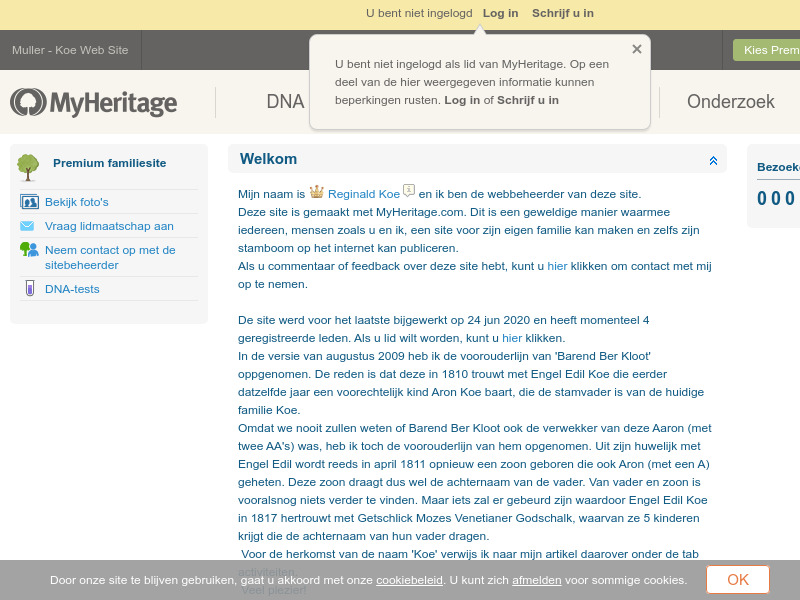Click the afmelden cookie link
Image resolution: width=800 pixels, height=600 pixels.
(x=537, y=580)
